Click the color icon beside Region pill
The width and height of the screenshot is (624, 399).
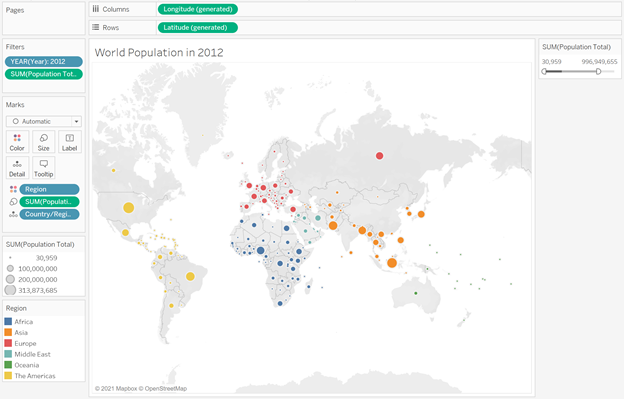click(x=13, y=189)
